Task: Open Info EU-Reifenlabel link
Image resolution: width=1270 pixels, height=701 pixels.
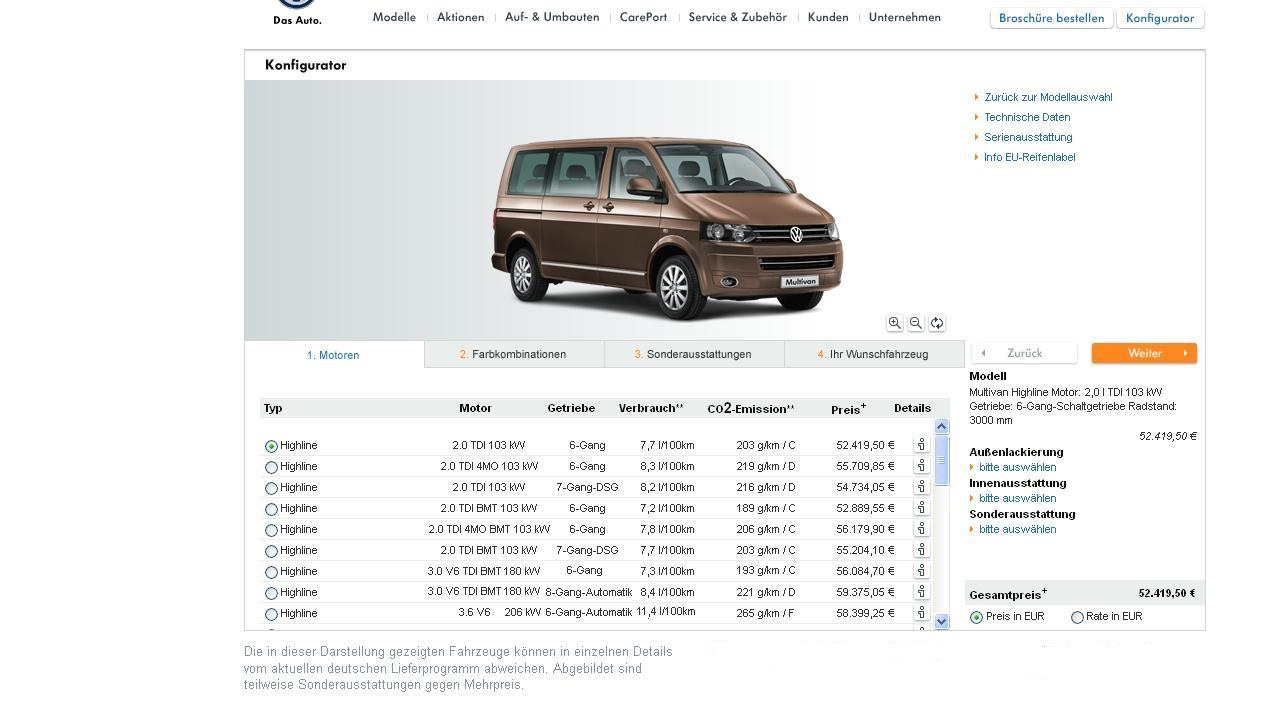Action: point(1030,157)
